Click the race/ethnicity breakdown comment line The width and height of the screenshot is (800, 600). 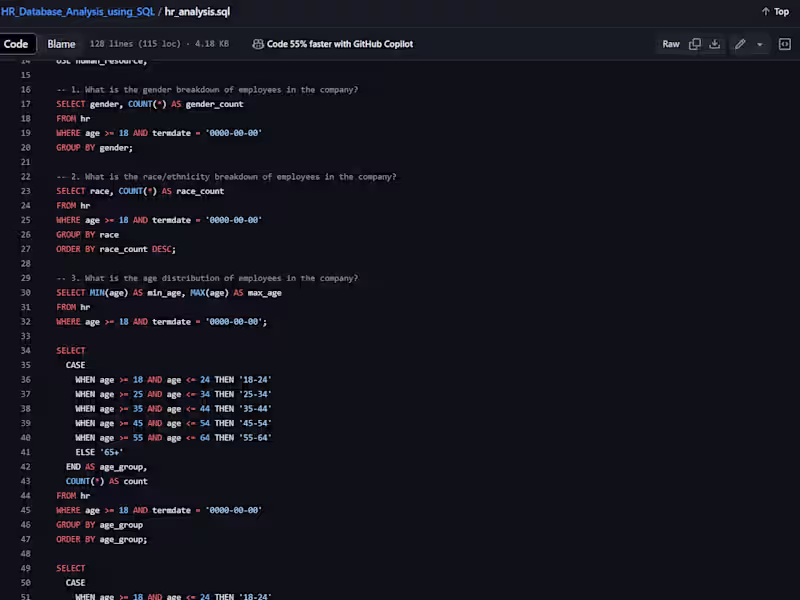pos(226,177)
